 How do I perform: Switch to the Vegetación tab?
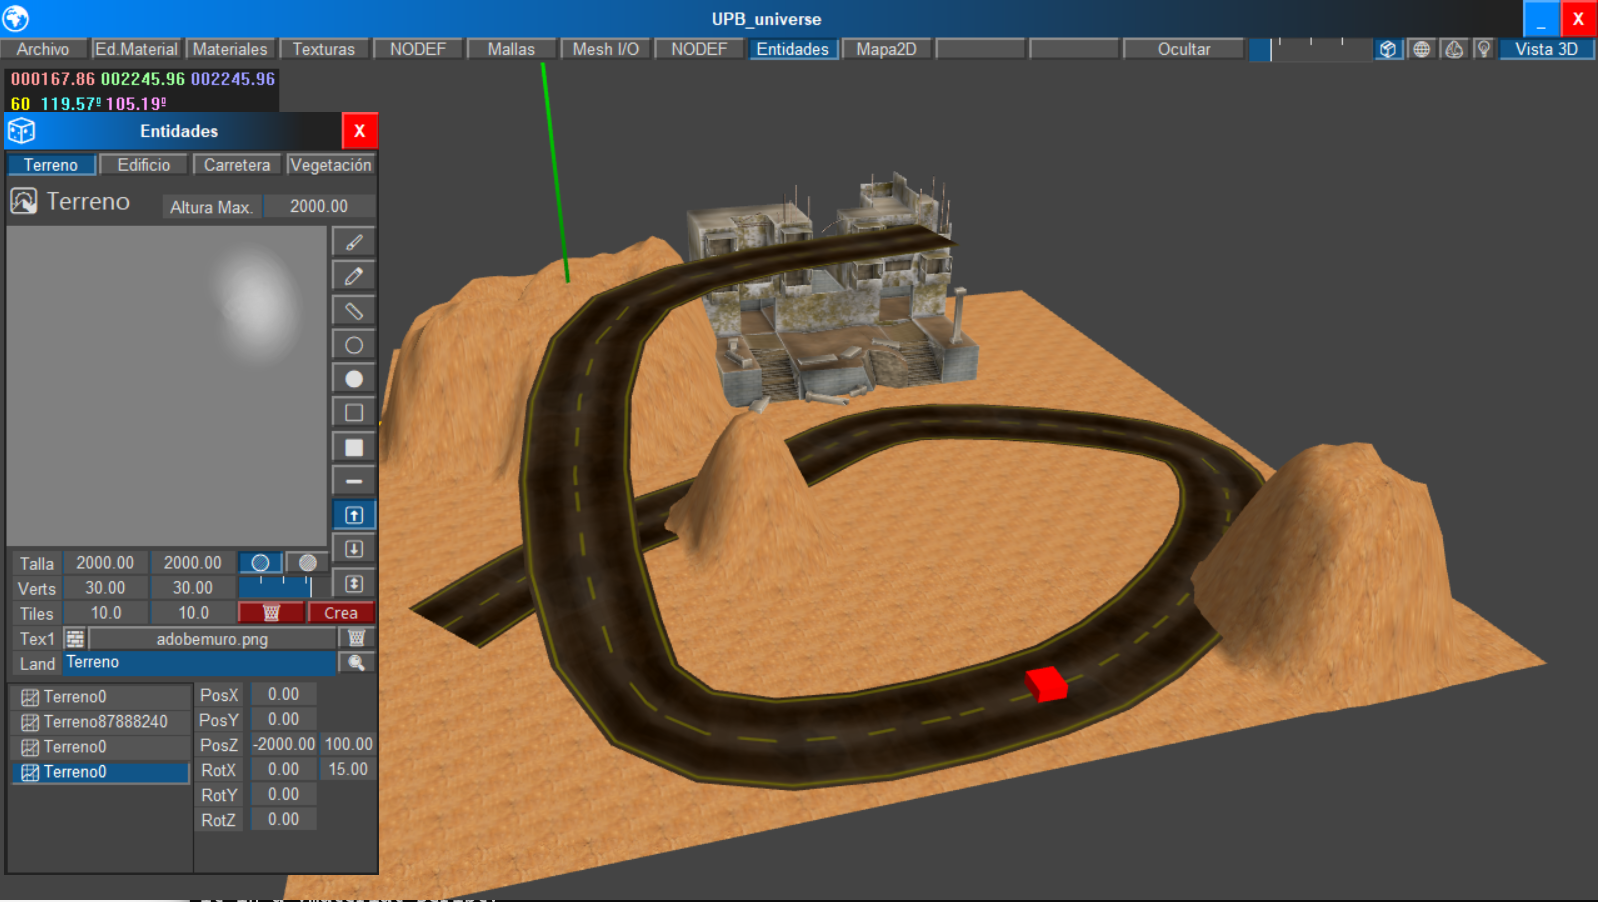coord(330,165)
